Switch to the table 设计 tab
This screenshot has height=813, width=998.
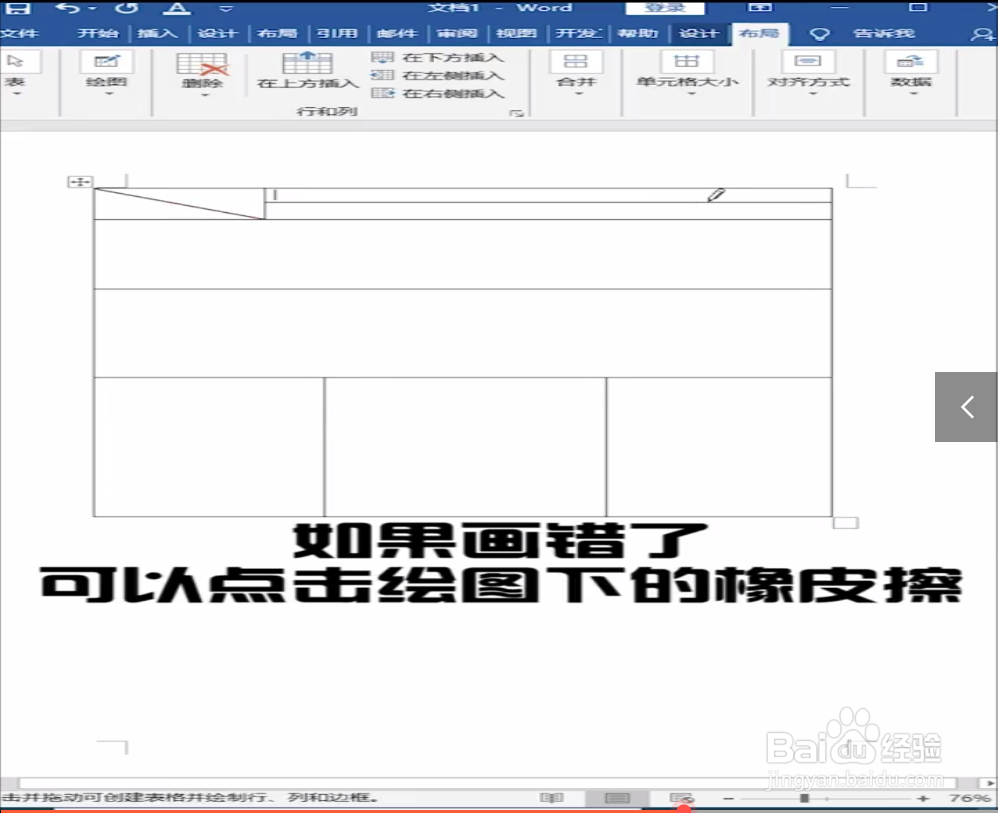(698, 33)
